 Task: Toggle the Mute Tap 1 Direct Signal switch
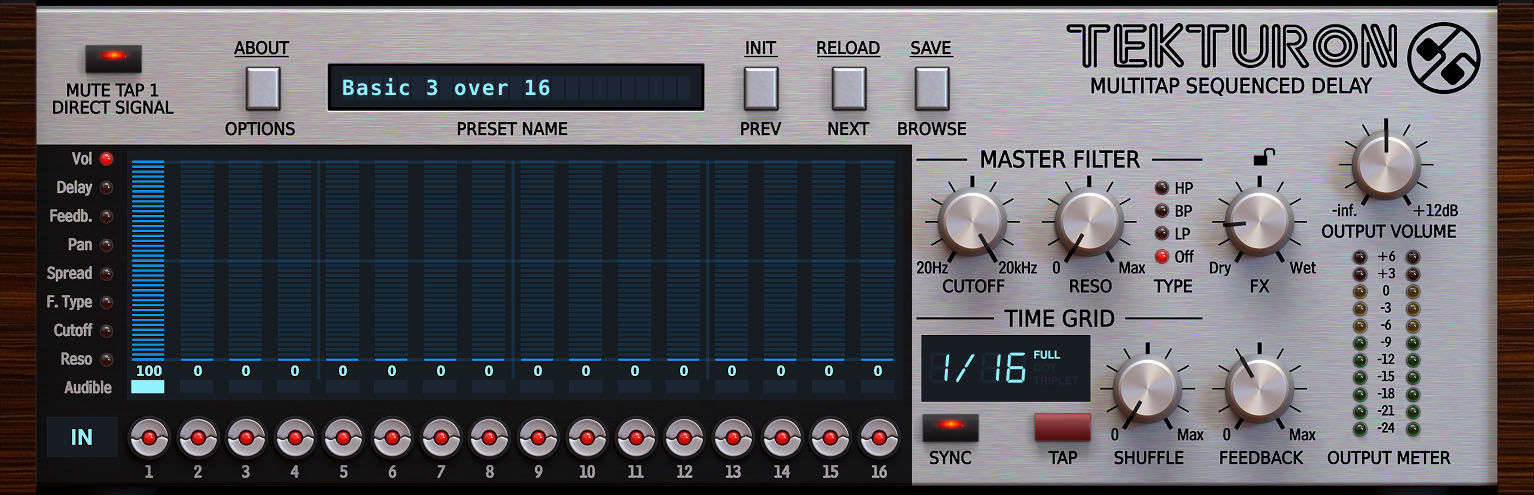[113, 60]
